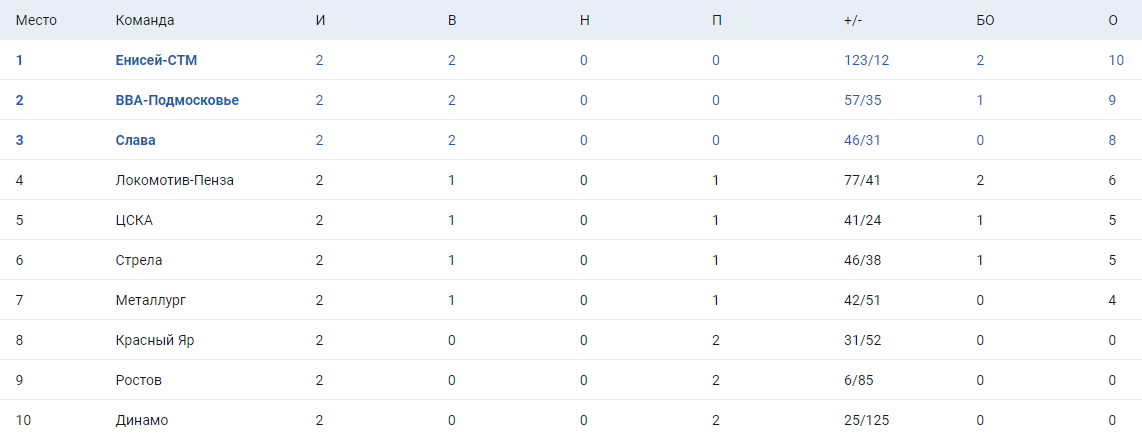Click the В wins column header

(452, 21)
